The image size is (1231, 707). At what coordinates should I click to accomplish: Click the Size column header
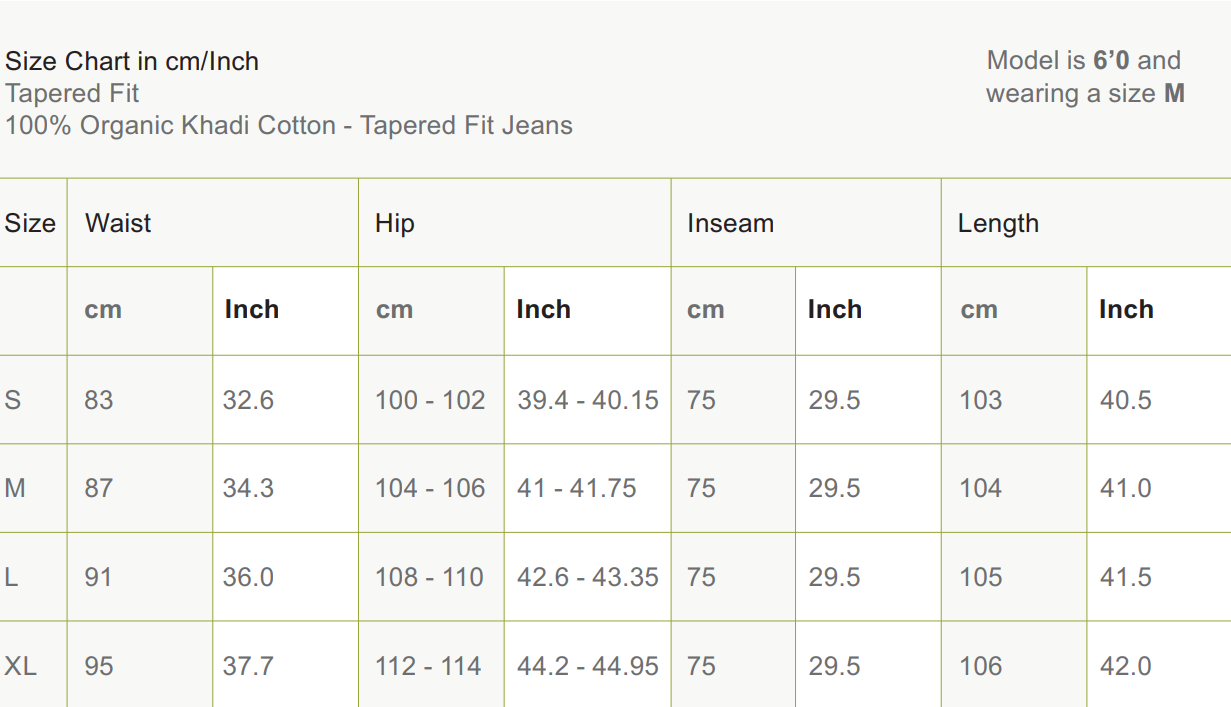(x=30, y=223)
